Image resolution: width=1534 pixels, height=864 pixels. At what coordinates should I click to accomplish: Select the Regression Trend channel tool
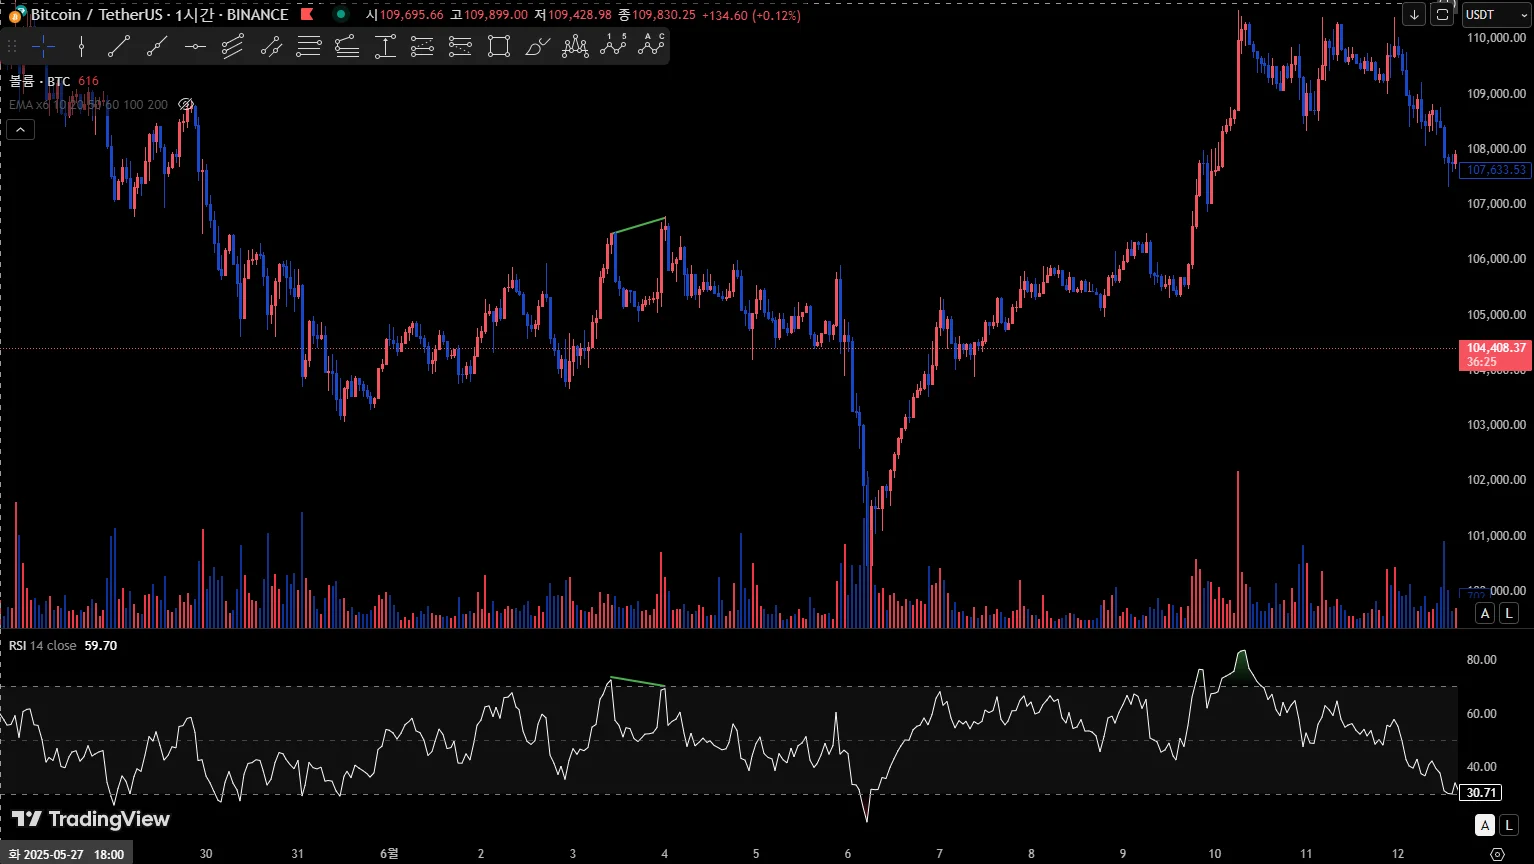(271, 46)
